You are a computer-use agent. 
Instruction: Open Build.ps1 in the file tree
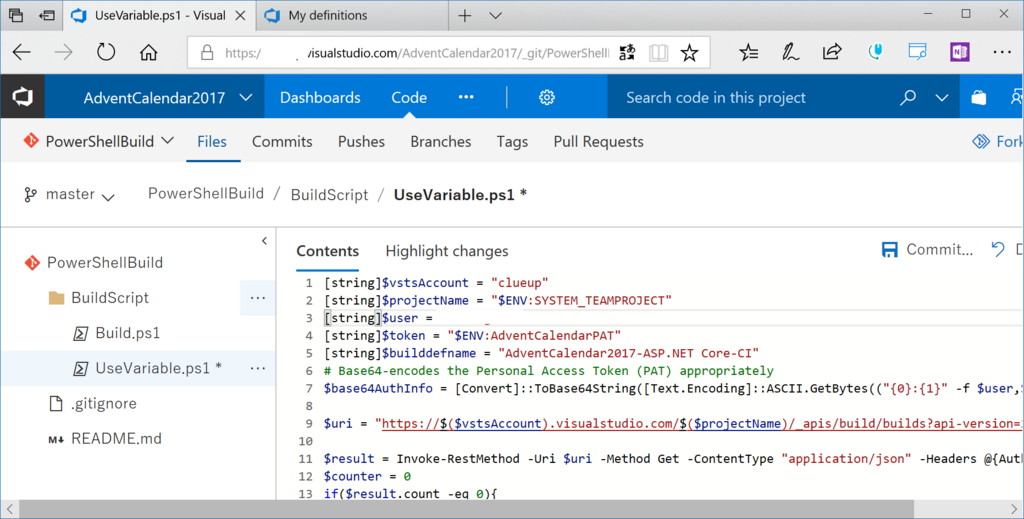coord(127,333)
